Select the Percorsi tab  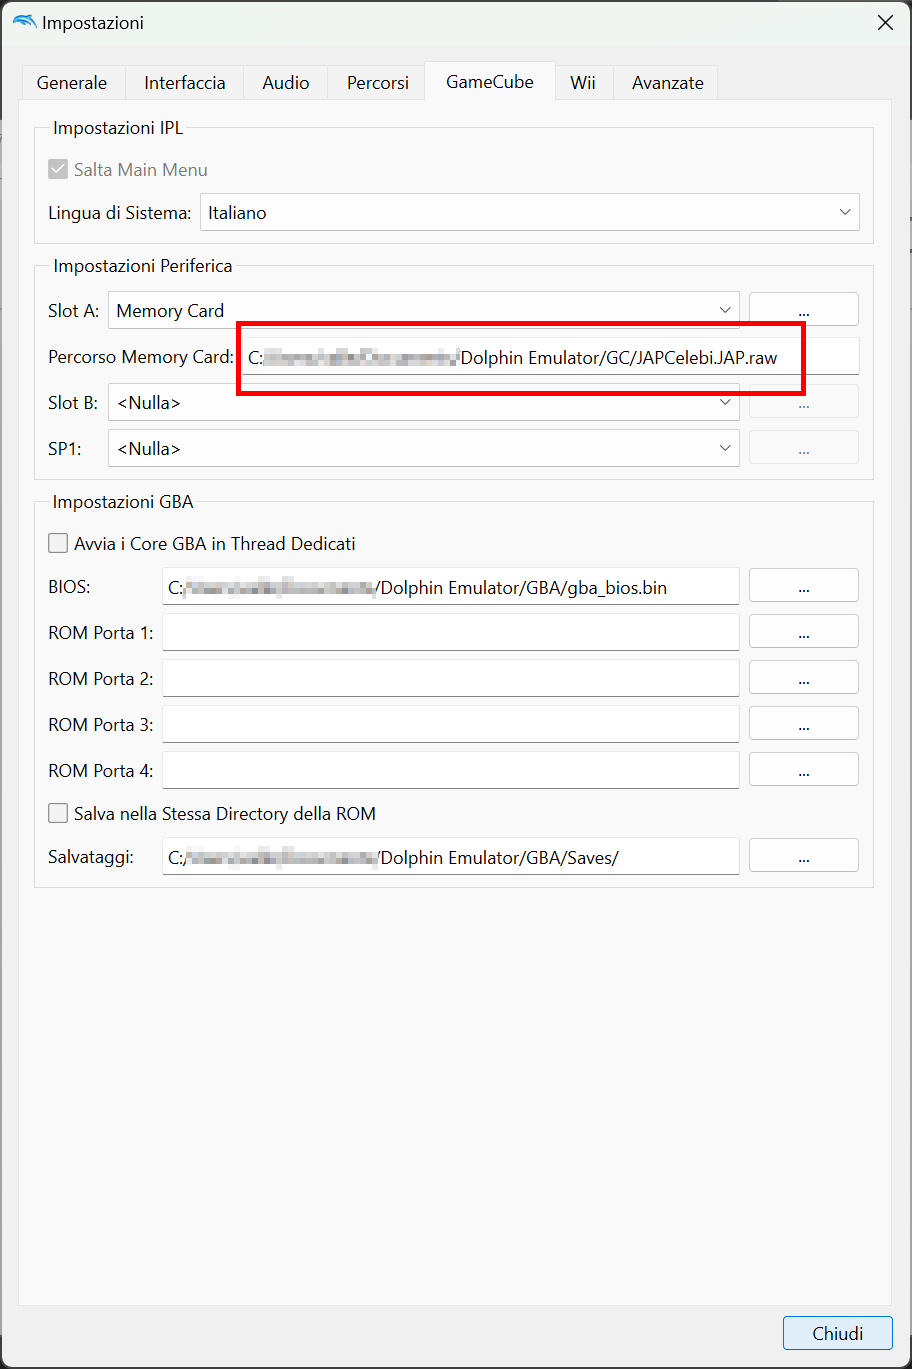pos(378,83)
